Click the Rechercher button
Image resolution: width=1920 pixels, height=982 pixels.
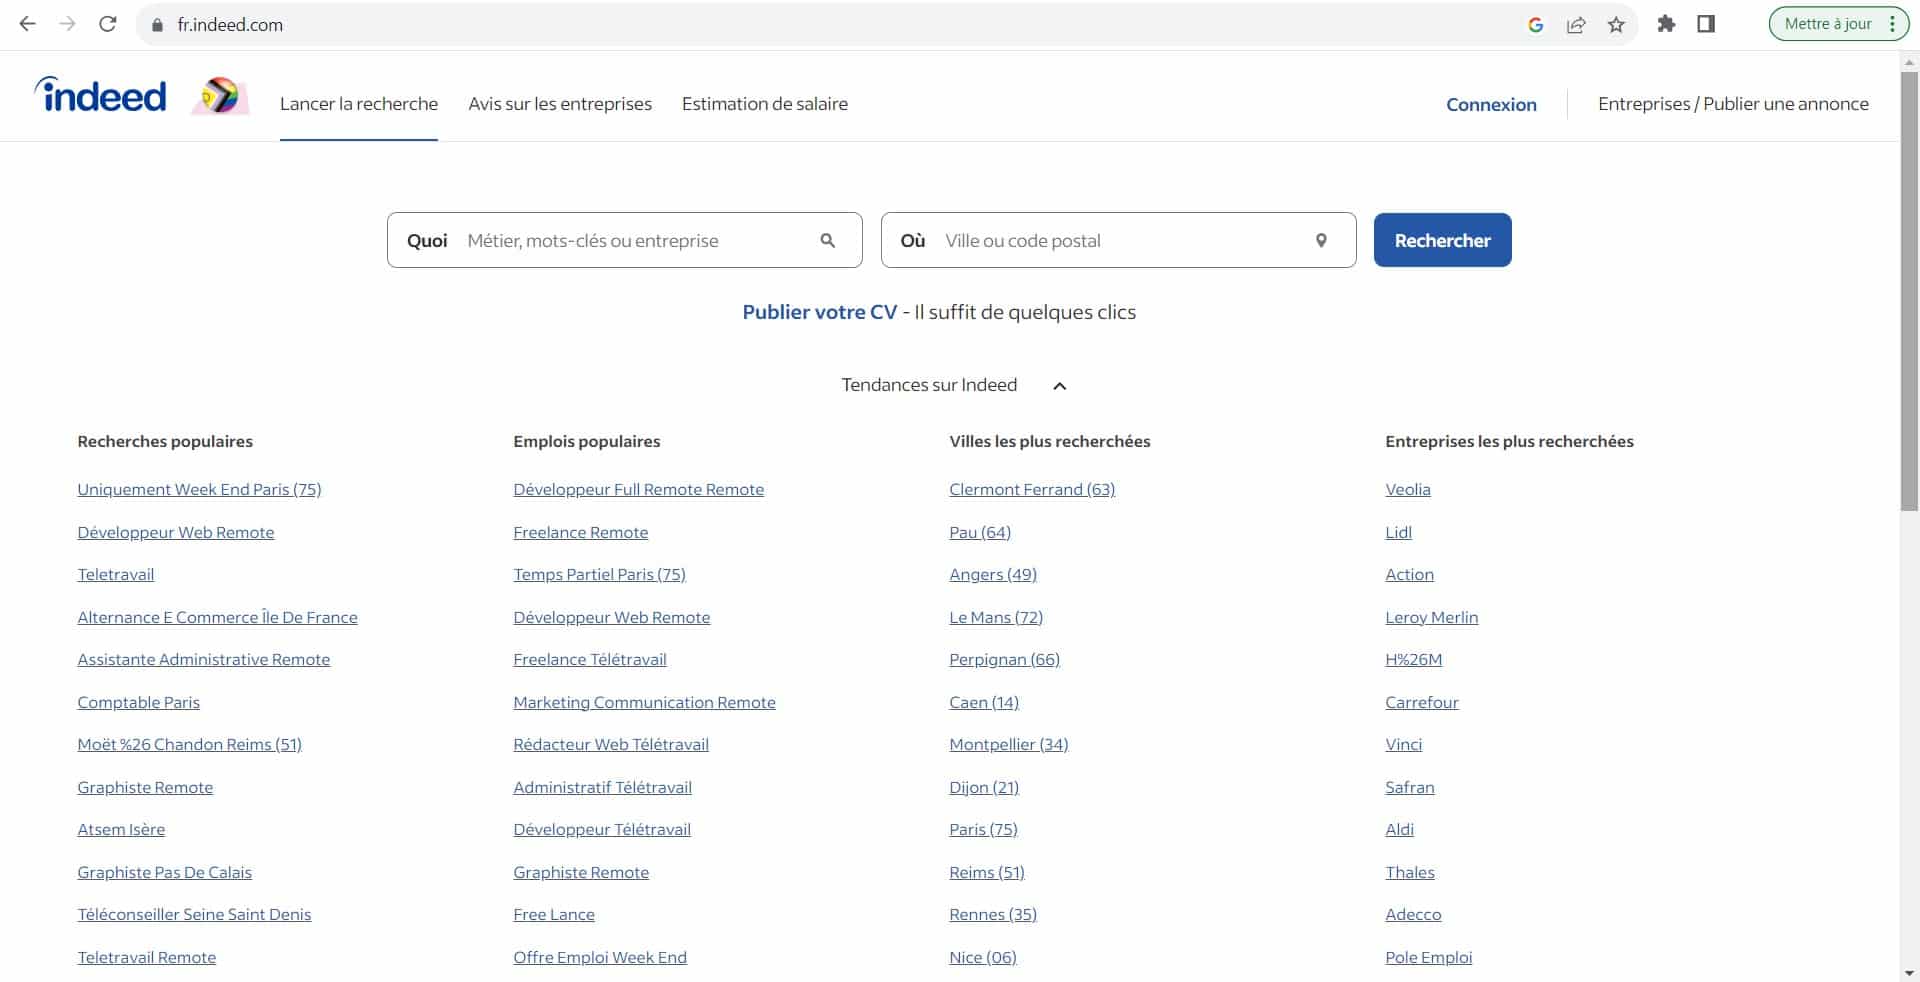pos(1442,240)
